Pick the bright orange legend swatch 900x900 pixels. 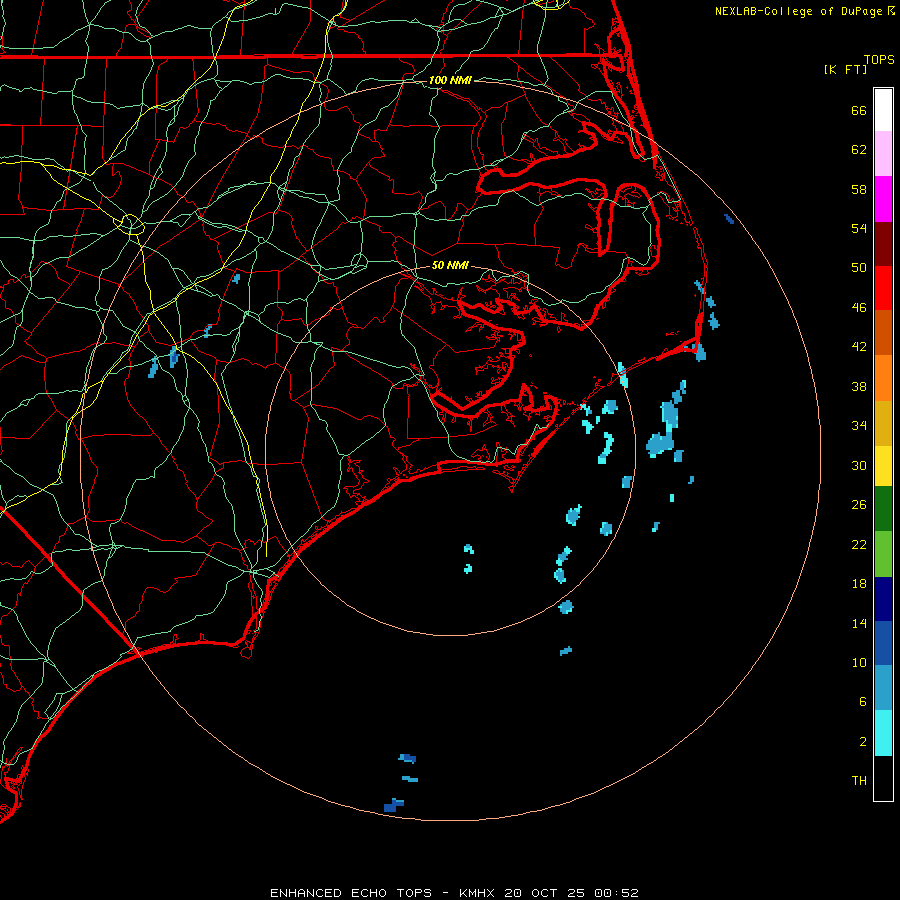(x=883, y=378)
